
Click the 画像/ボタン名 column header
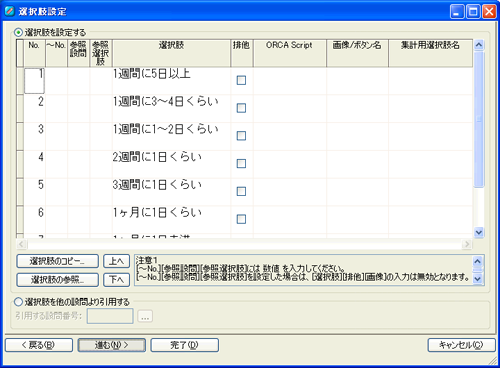(357, 53)
